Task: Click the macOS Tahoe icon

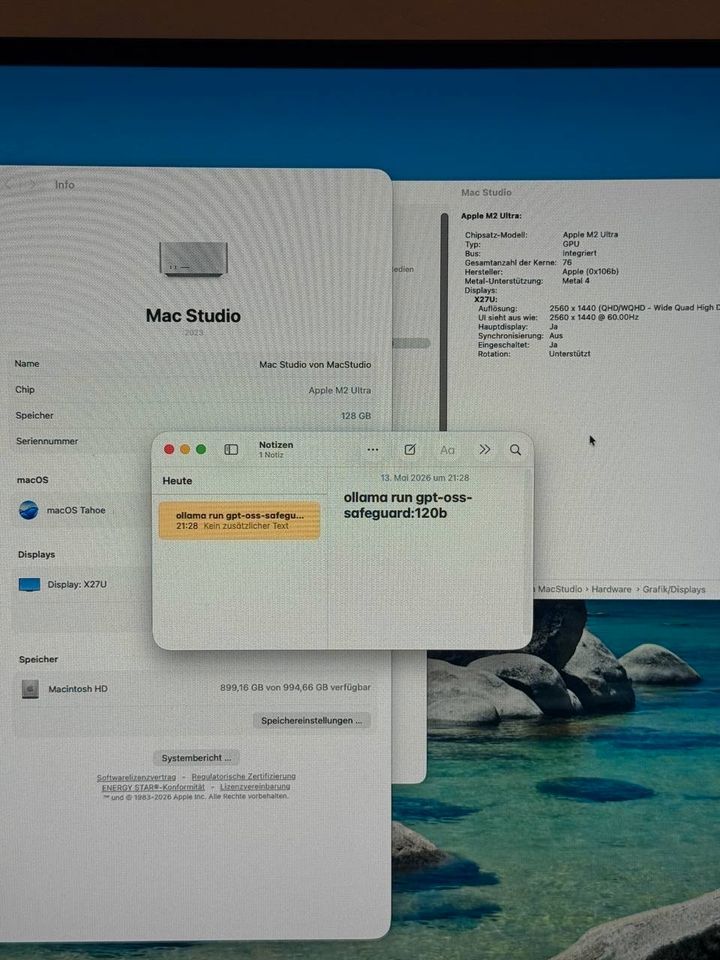Action: (x=29, y=510)
